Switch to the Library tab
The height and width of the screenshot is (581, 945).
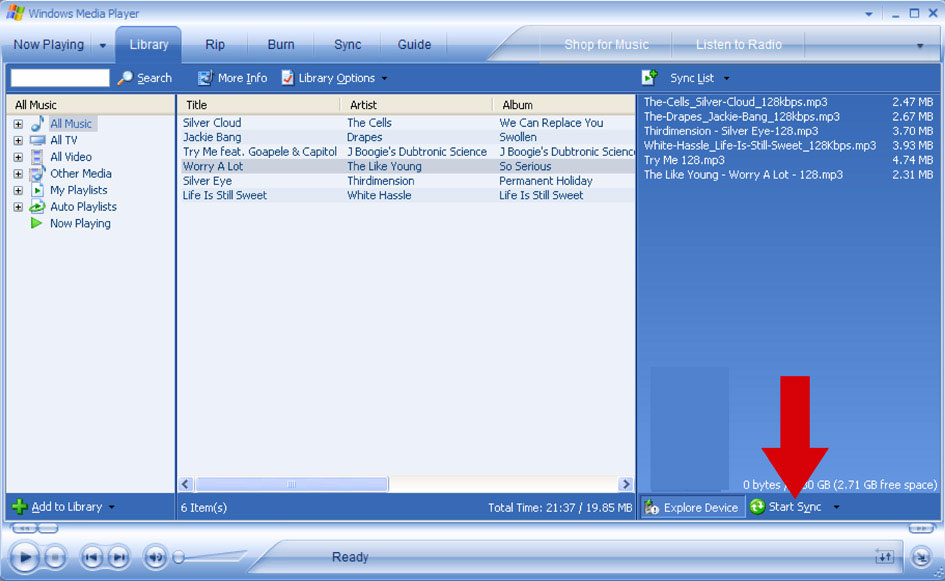click(149, 45)
